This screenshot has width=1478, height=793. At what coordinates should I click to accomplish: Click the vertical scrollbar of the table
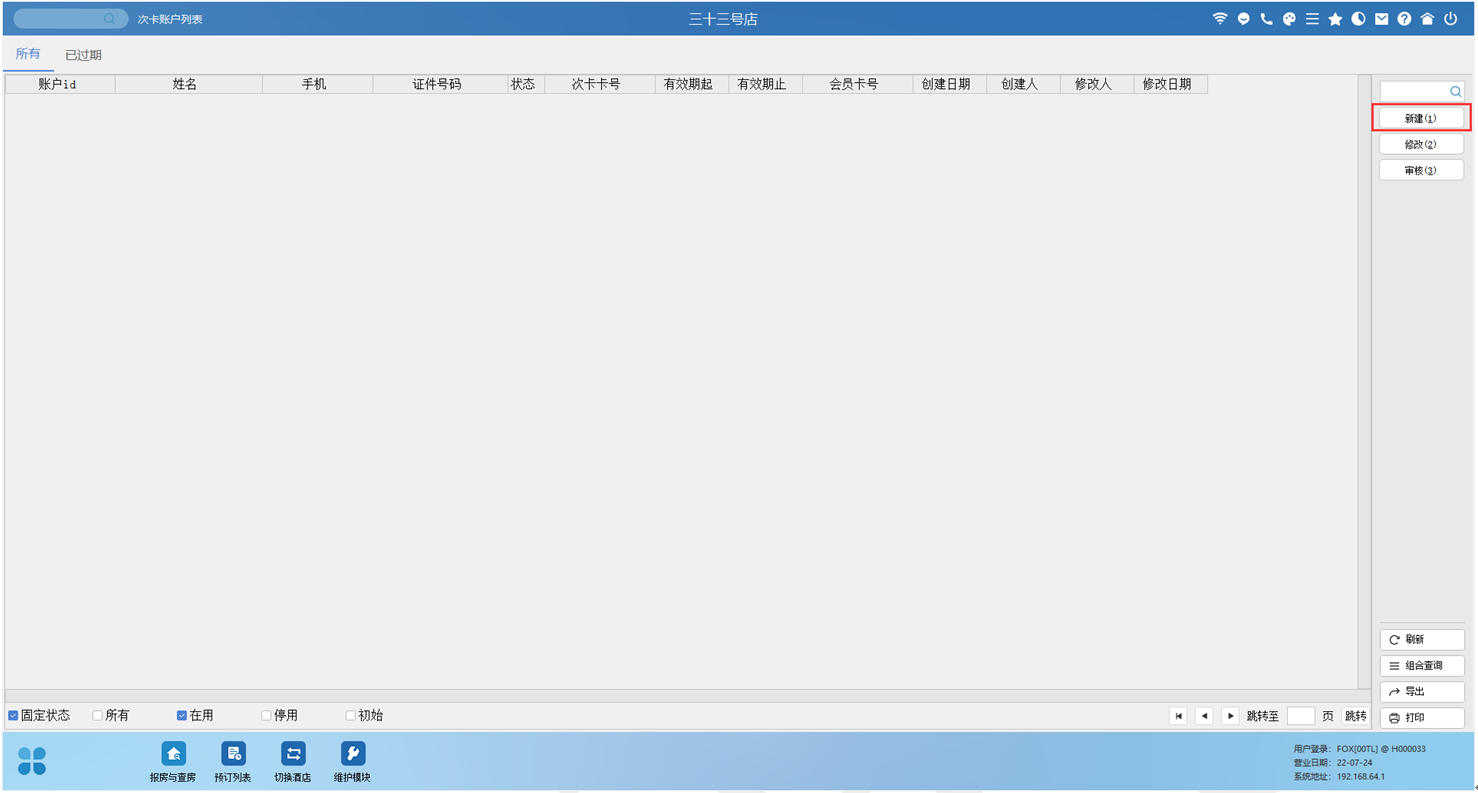pyautogui.click(x=1364, y=381)
